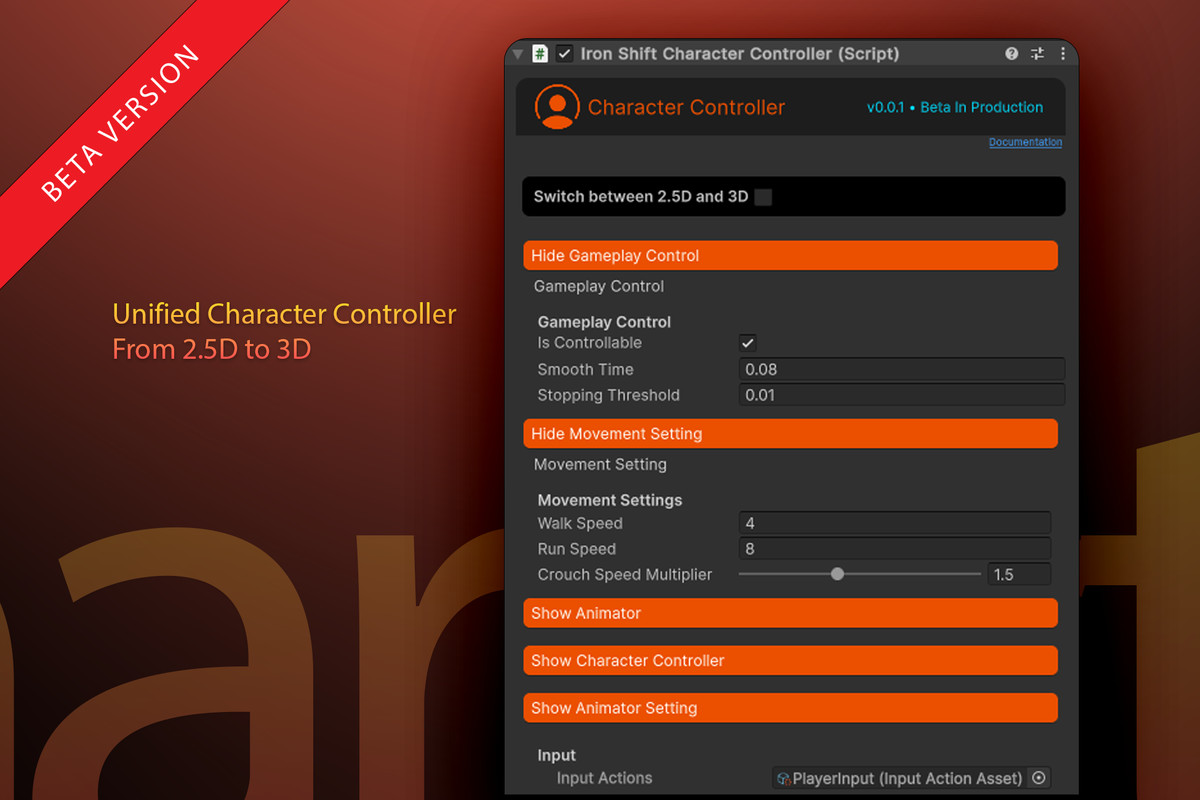Image resolution: width=1200 pixels, height=800 pixels.
Task: Click the Movement Settings header label
Action: click(x=610, y=500)
